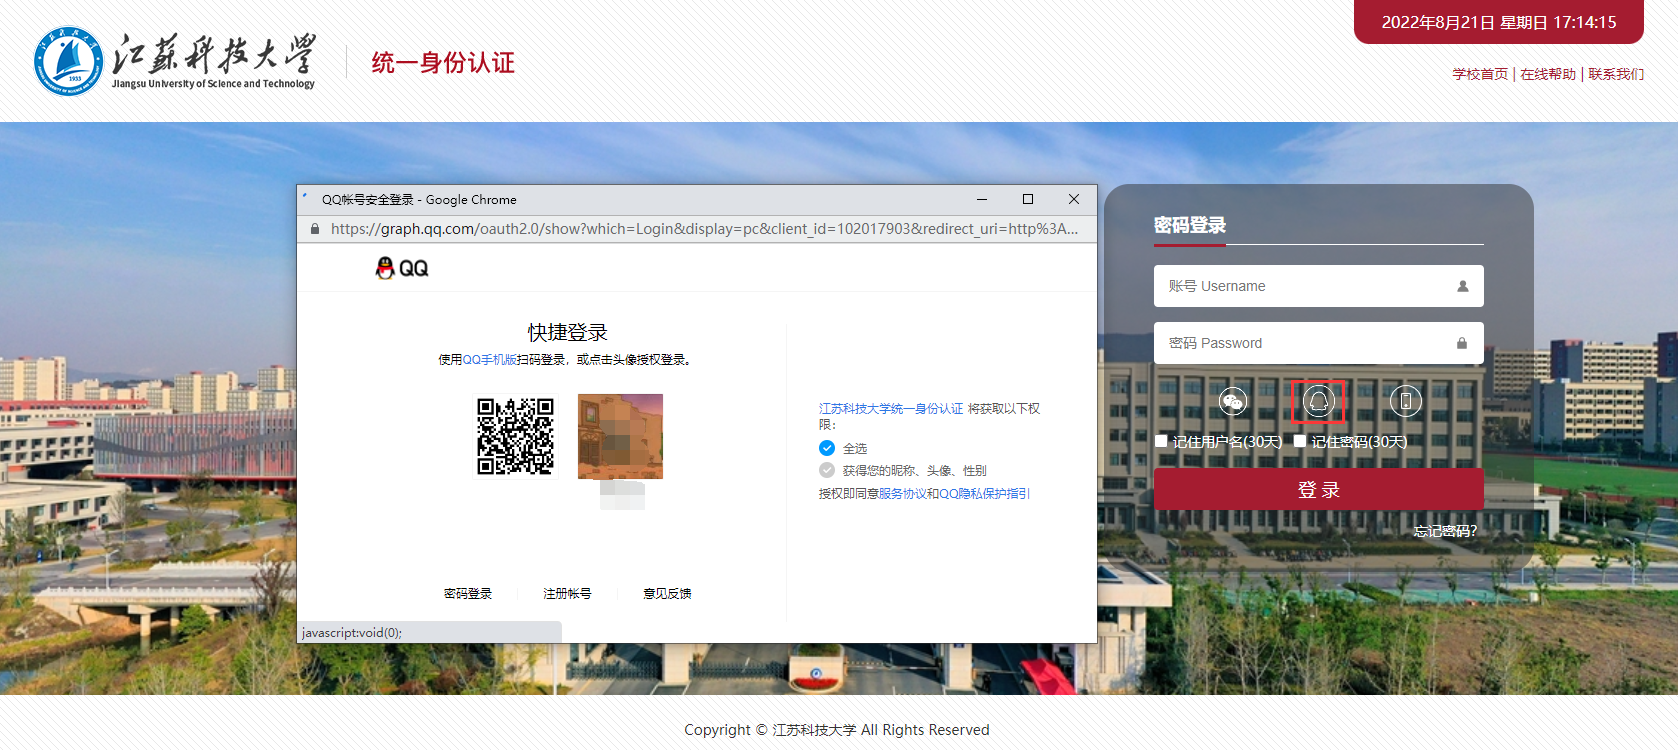Screen dimensions: 1678x750
Task: Click the QQ logo in popup header
Action: tap(401, 268)
